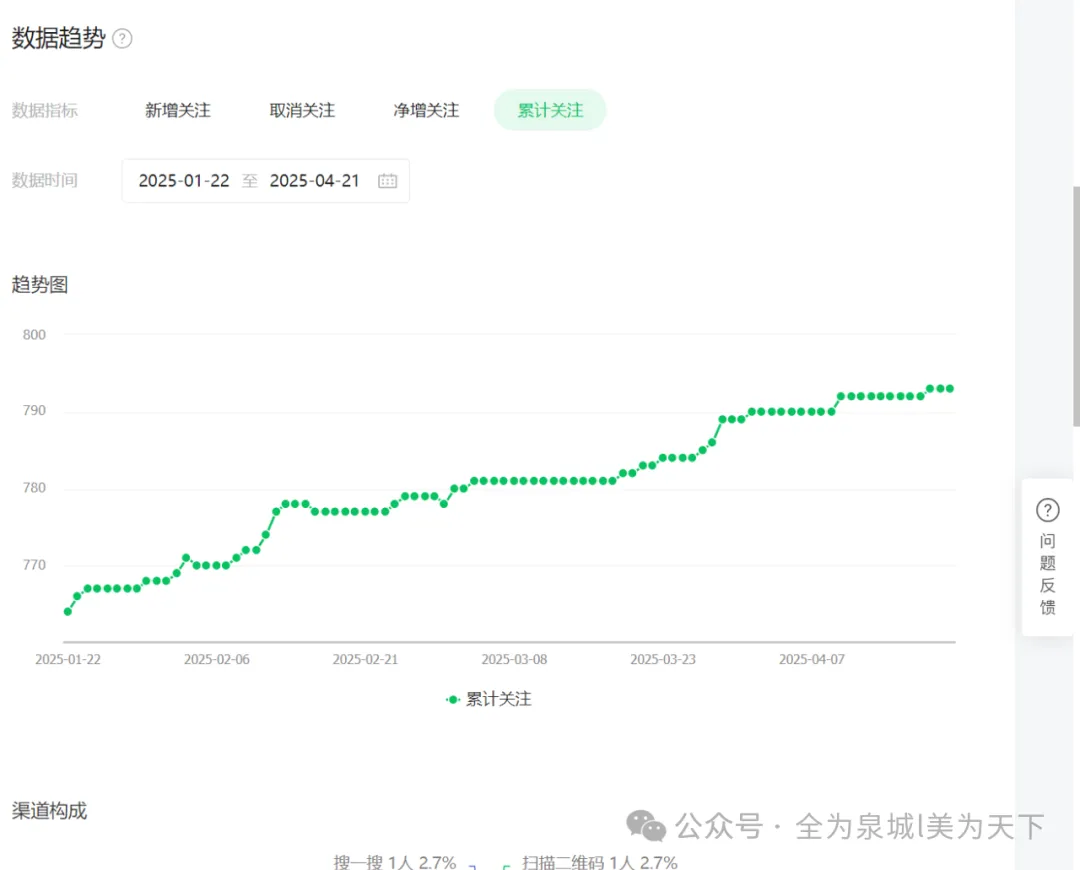Open the end date field showing 2025-04-21

pos(315,181)
